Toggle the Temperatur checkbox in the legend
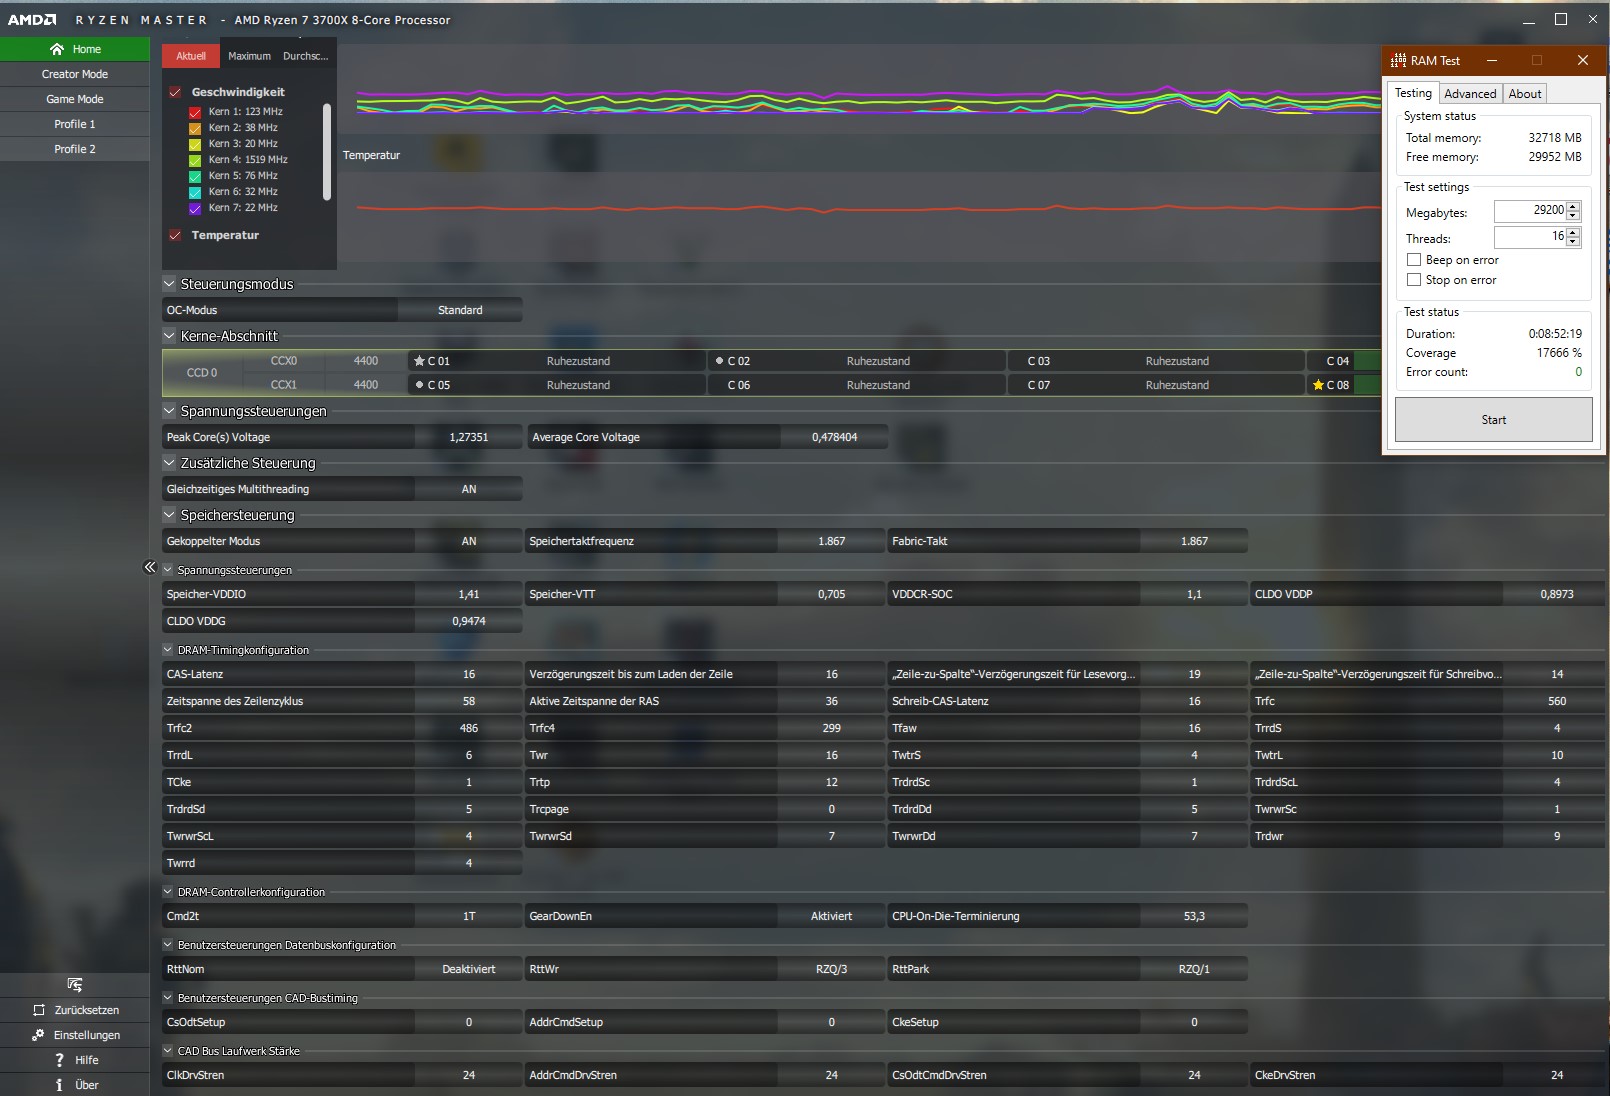1610x1096 pixels. (x=175, y=235)
